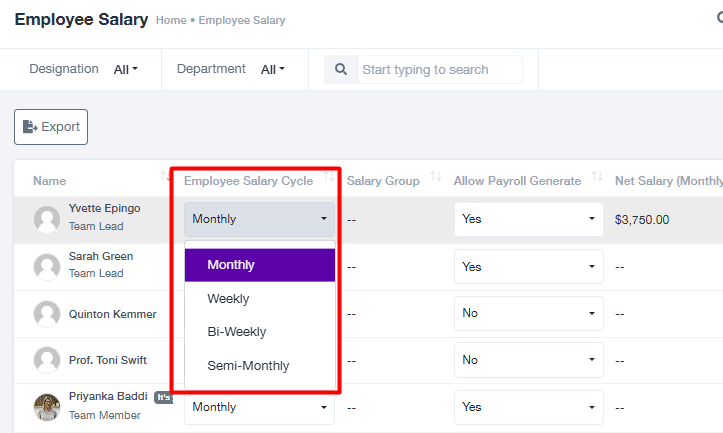Go to Home breadcrumb link
Image resolution: width=723 pixels, height=433 pixels.
pyautogui.click(x=171, y=20)
